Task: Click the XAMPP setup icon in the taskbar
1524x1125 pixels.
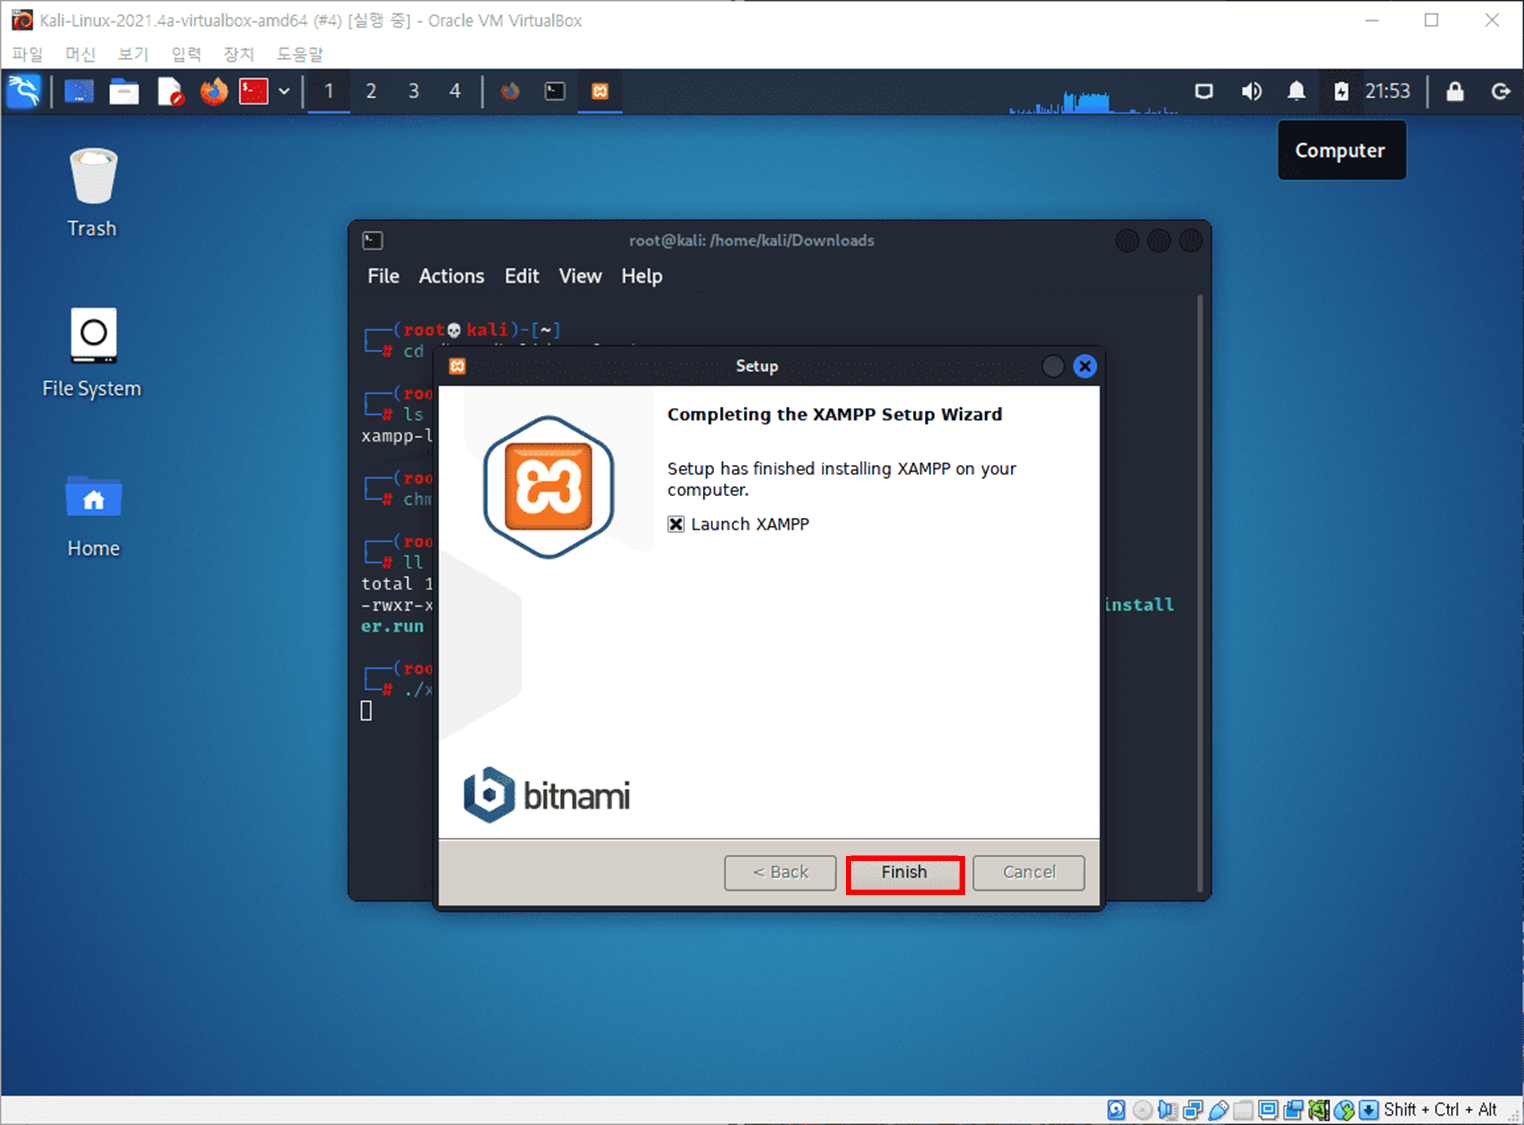Action: click(599, 91)
